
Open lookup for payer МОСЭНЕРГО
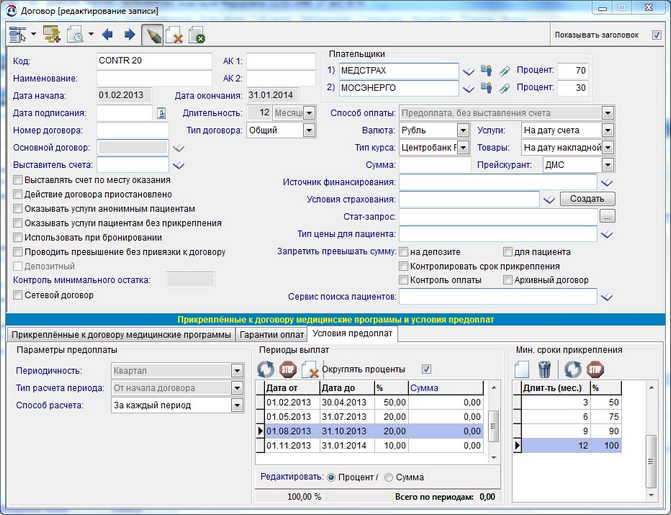tap(469, 89)
